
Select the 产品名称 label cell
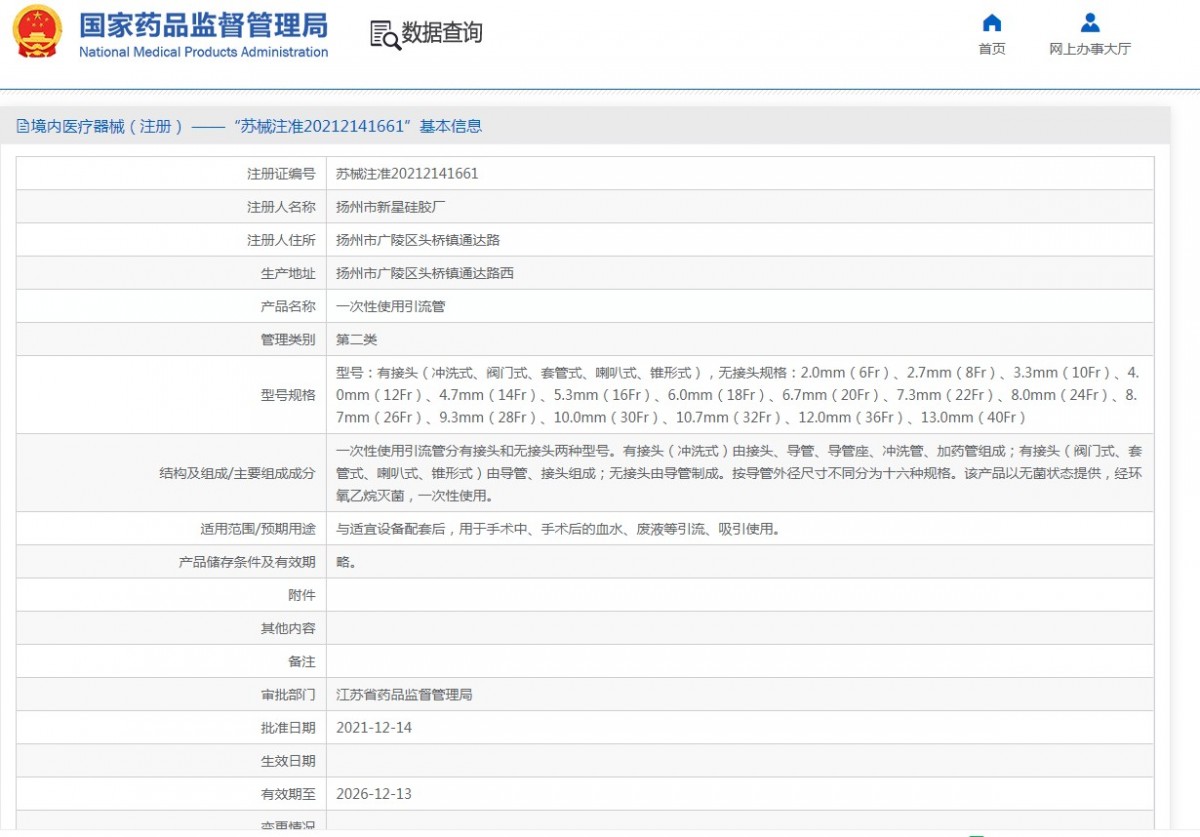(x=170, y=306)
